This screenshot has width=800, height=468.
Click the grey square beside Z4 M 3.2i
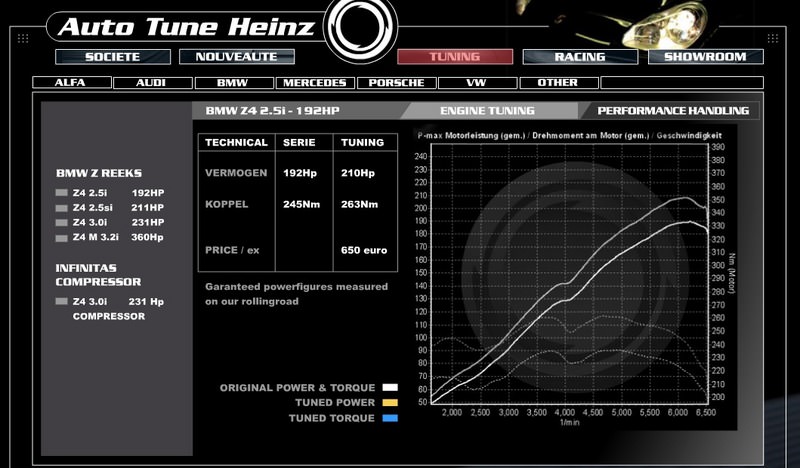point(61,237)
